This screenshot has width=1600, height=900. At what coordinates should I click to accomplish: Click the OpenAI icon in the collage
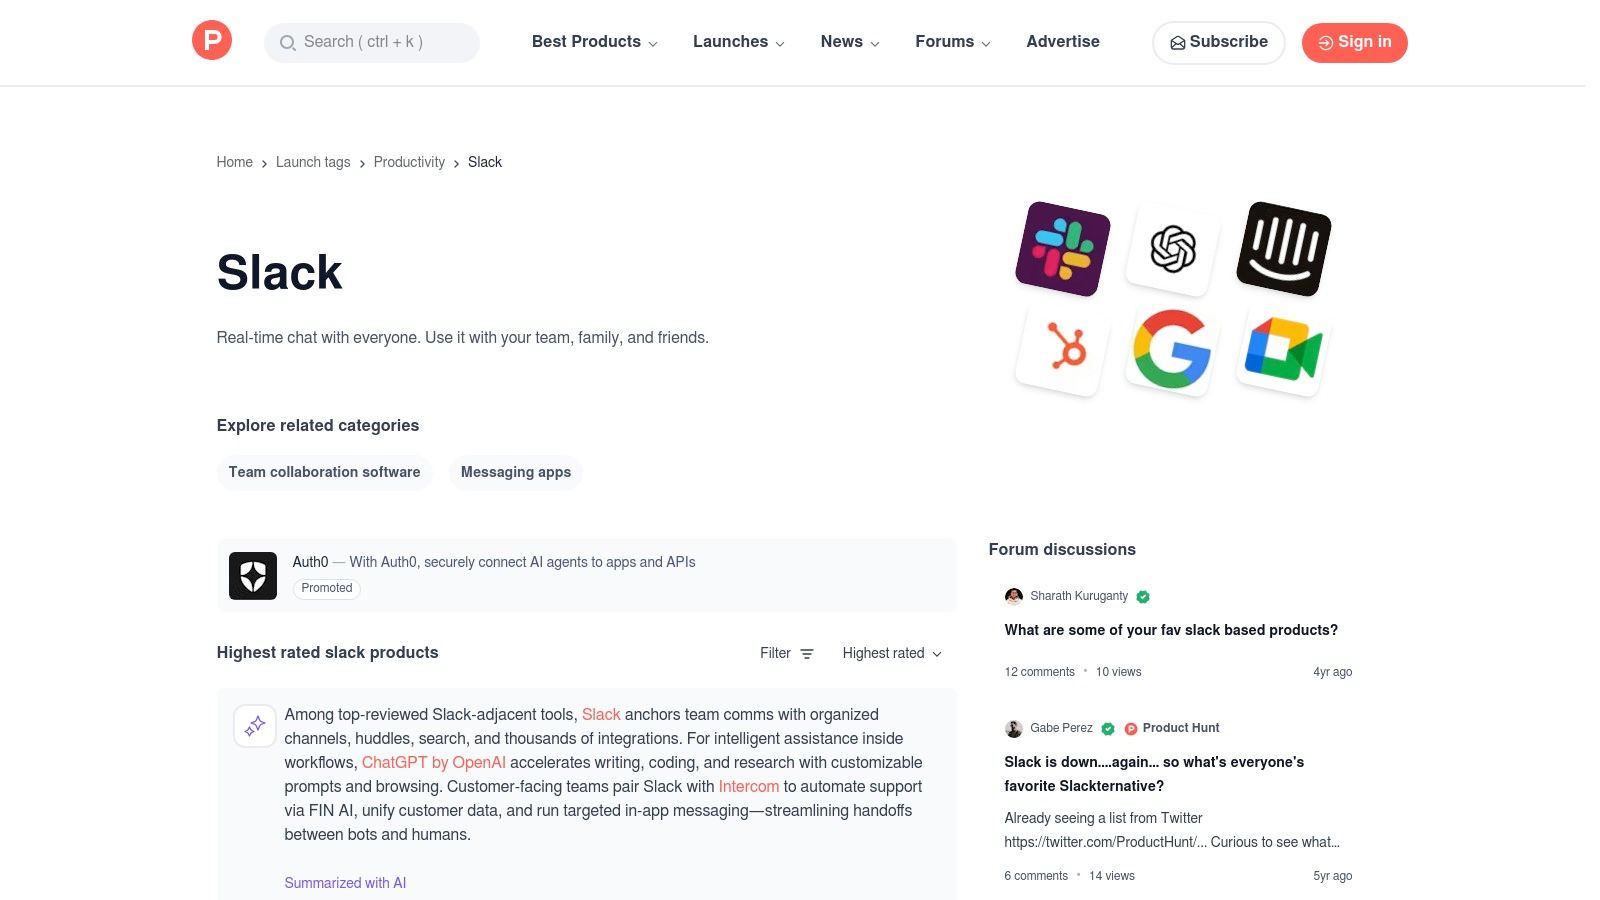[x=1170, y=248]
